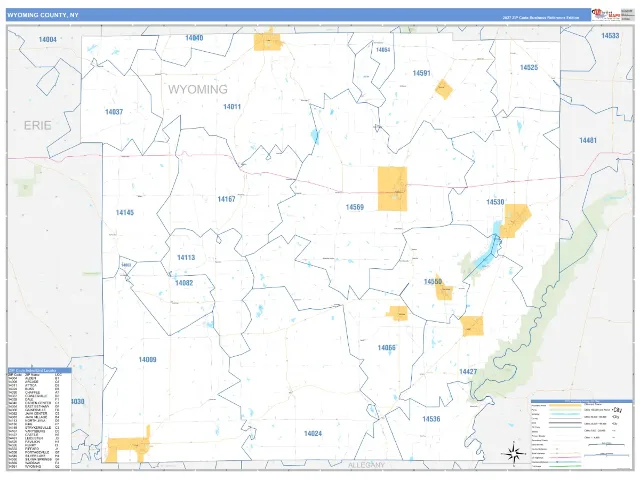
Task: Select the 14591 ZIP code label
Action: (x=422, y=73)
